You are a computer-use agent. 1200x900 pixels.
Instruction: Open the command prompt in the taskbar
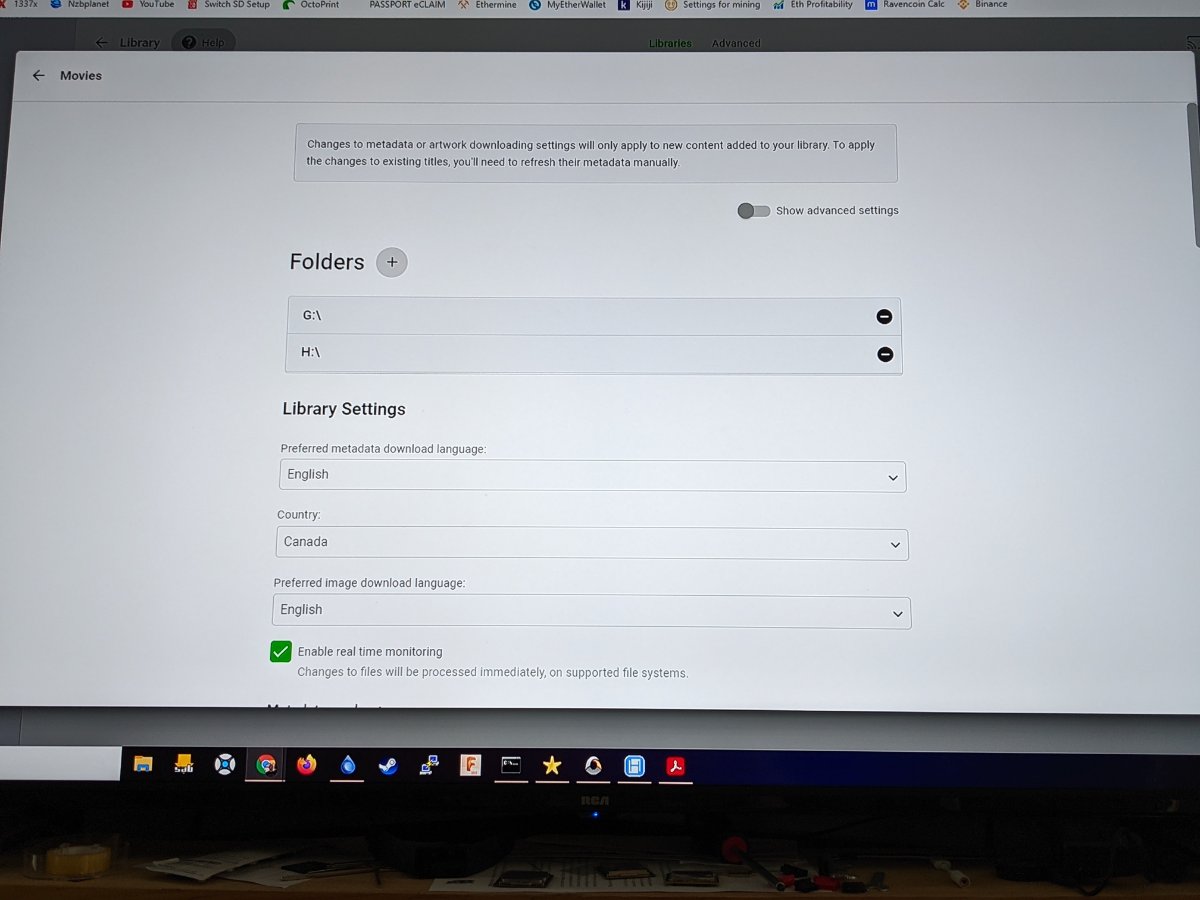click(511, 766)
